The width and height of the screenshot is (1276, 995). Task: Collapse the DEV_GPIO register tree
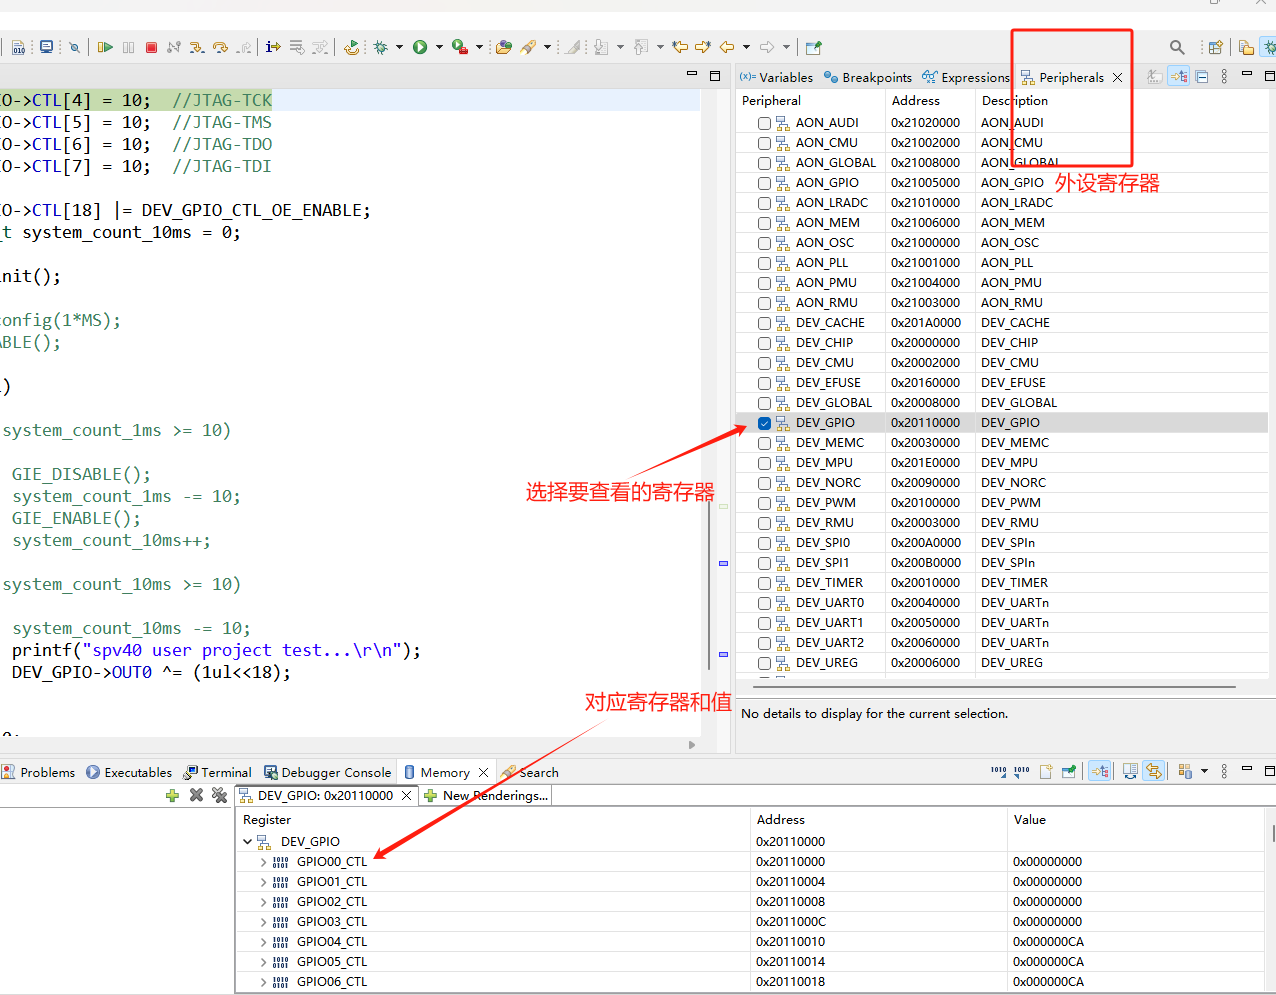click(x=248, y=842)
